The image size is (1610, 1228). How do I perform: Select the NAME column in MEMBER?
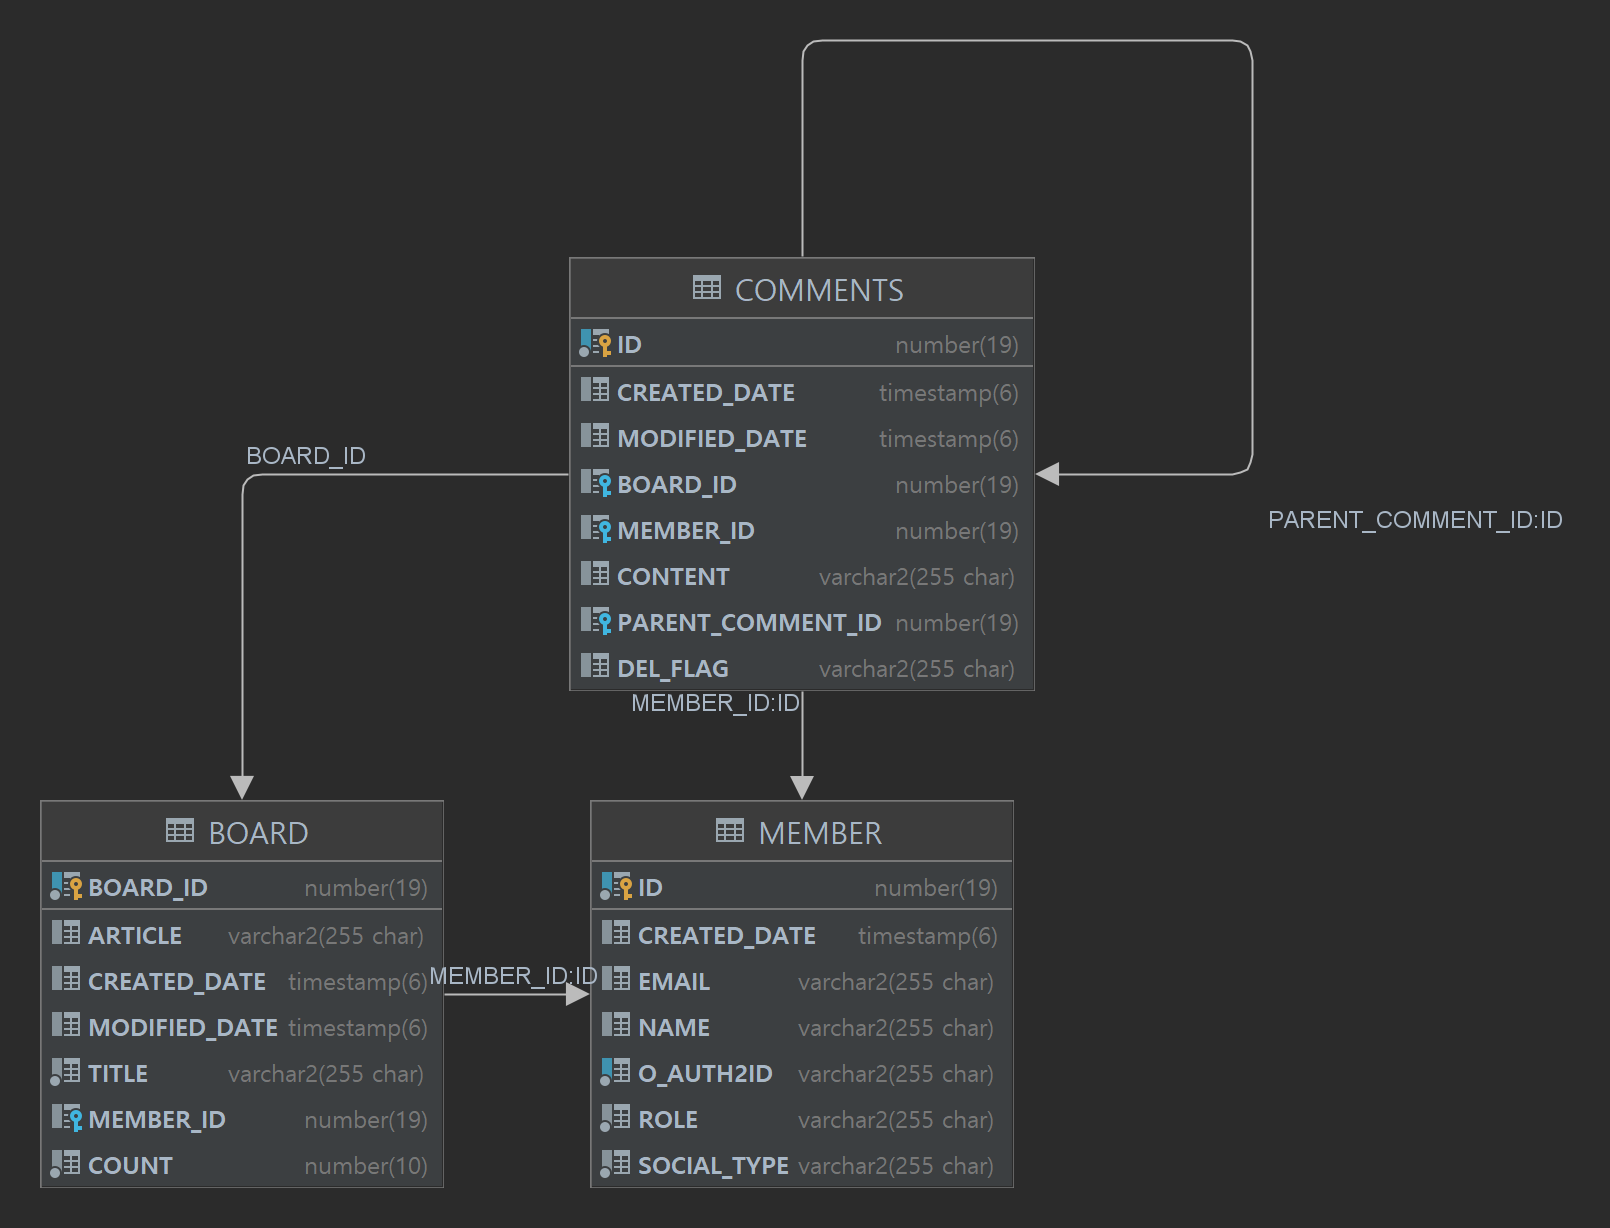pyautogui.click(x=802, y=1027)
